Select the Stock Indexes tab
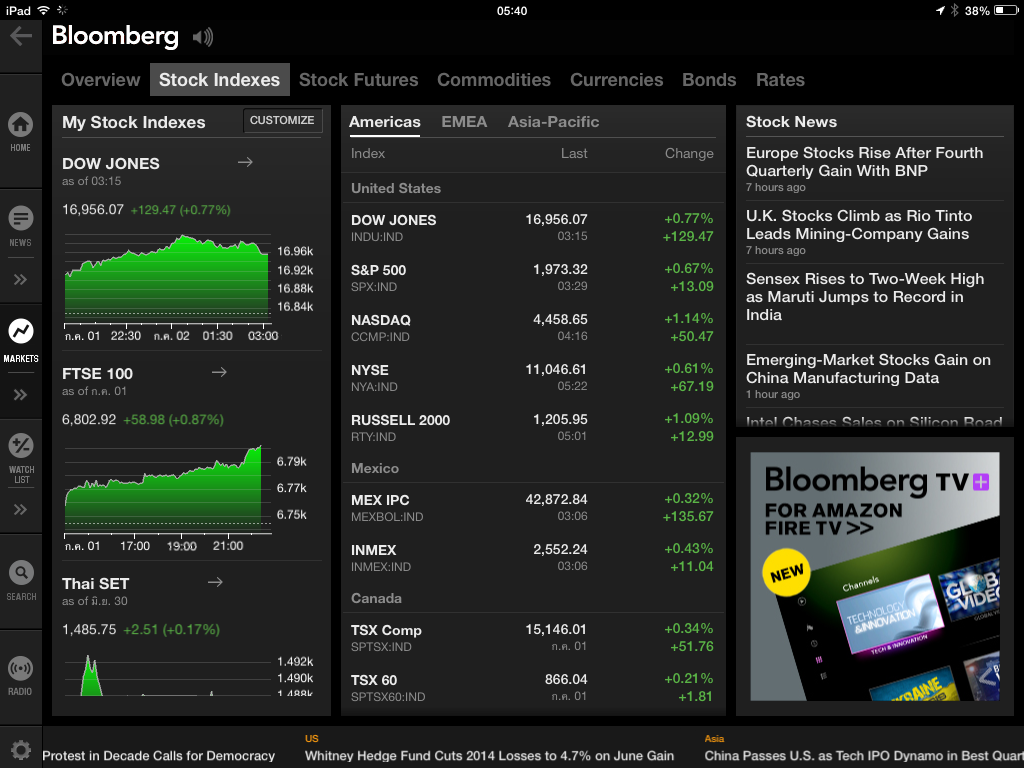 [219, 80]
